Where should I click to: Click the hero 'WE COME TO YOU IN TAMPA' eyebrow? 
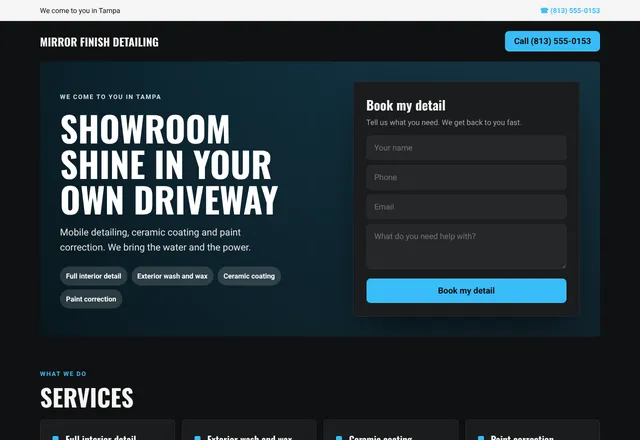point(110,97)
